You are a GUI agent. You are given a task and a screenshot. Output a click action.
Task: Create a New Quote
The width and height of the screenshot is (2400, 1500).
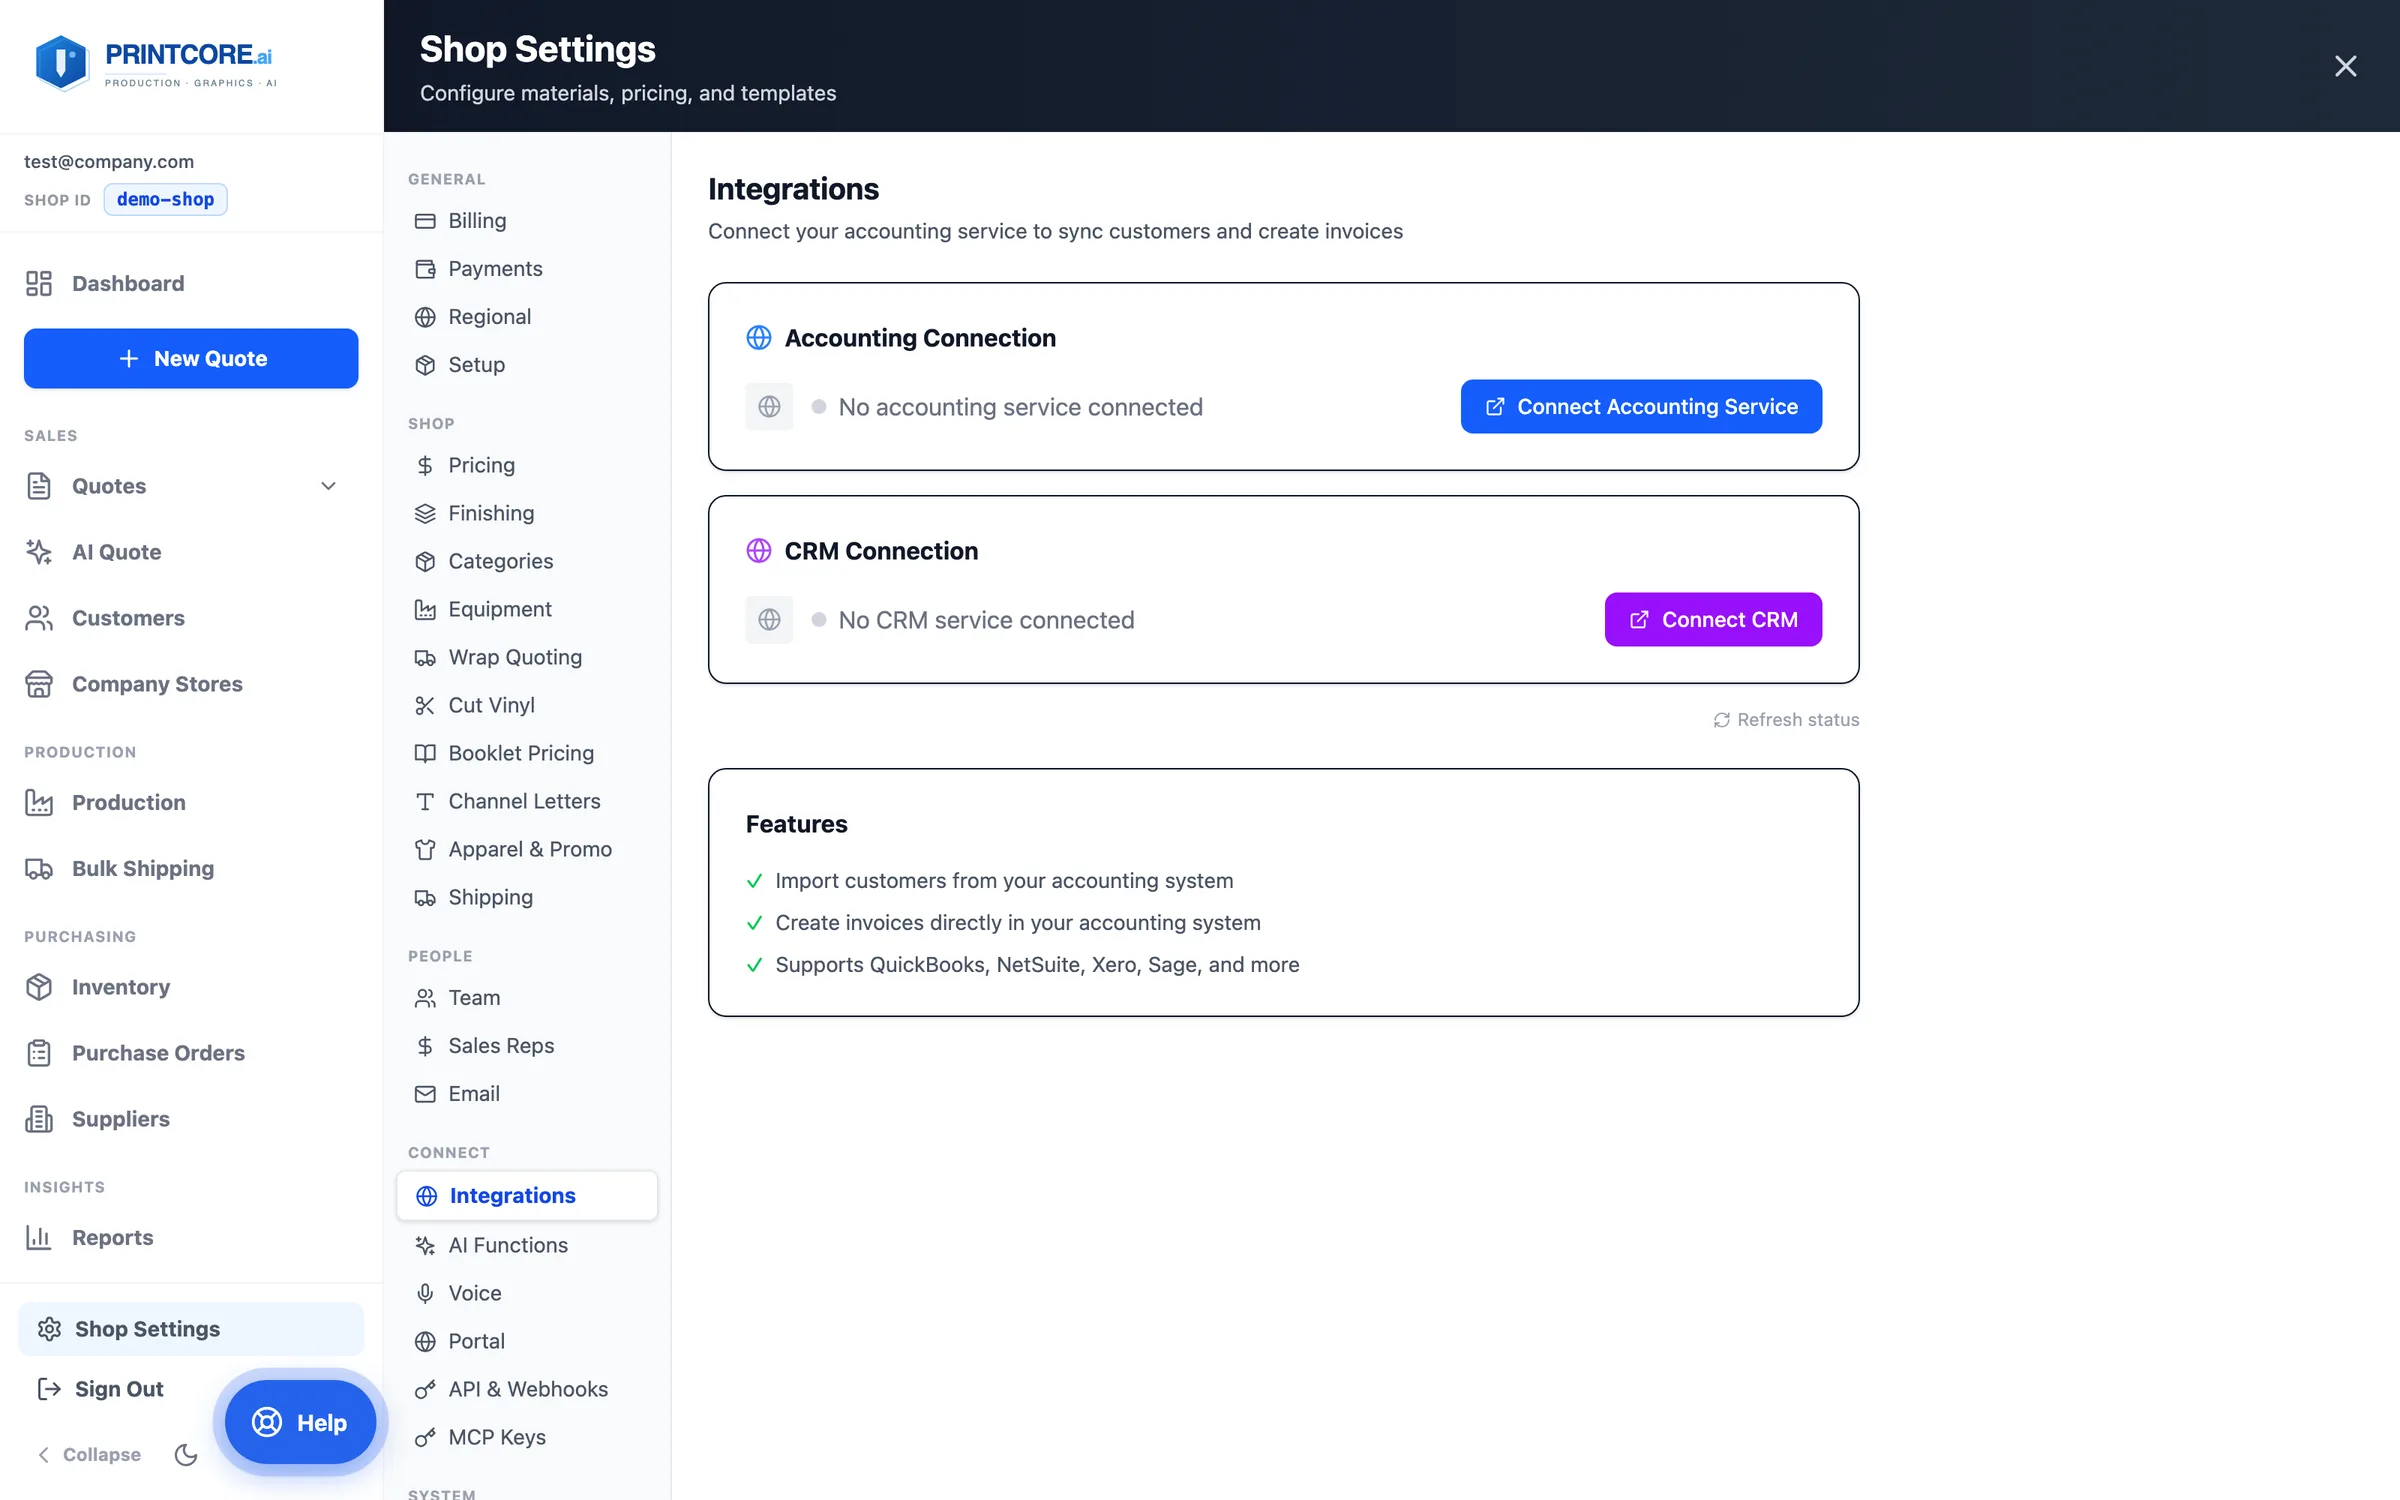click(x=191, y=358)
